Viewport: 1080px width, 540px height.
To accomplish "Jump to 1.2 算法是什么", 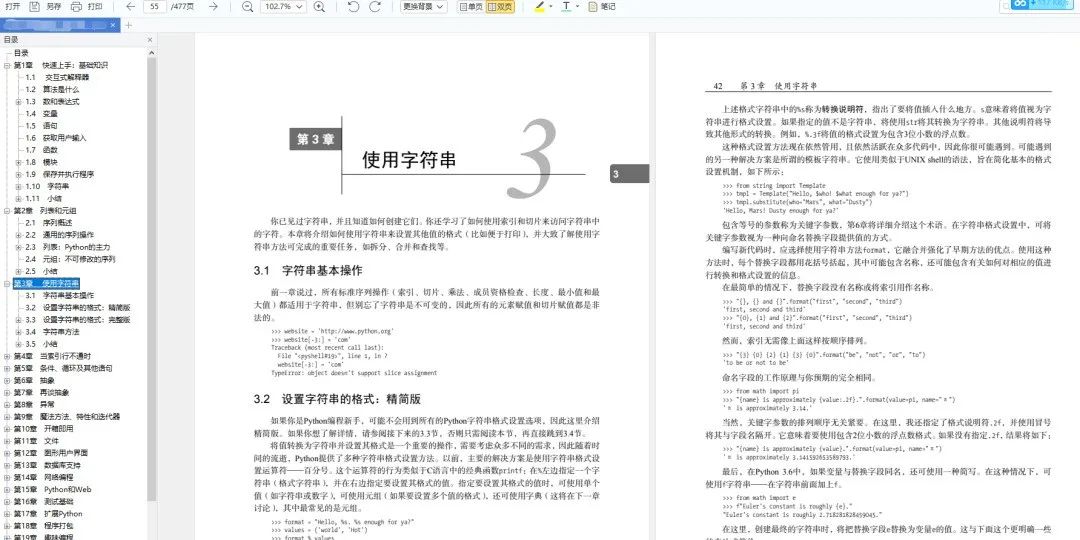I will click(x=52, y=90).
